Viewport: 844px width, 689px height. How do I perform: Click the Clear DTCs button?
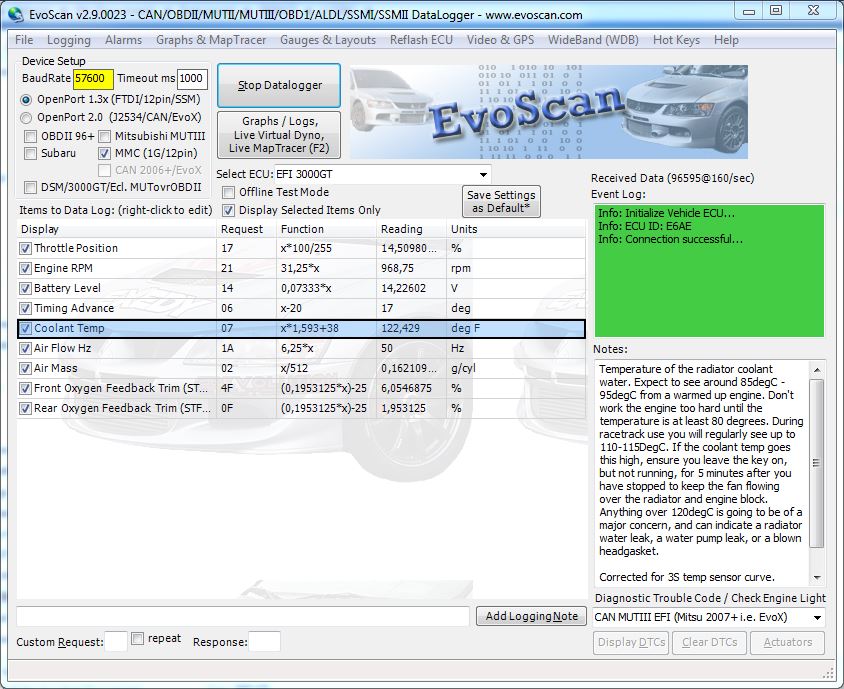[709, 642]
